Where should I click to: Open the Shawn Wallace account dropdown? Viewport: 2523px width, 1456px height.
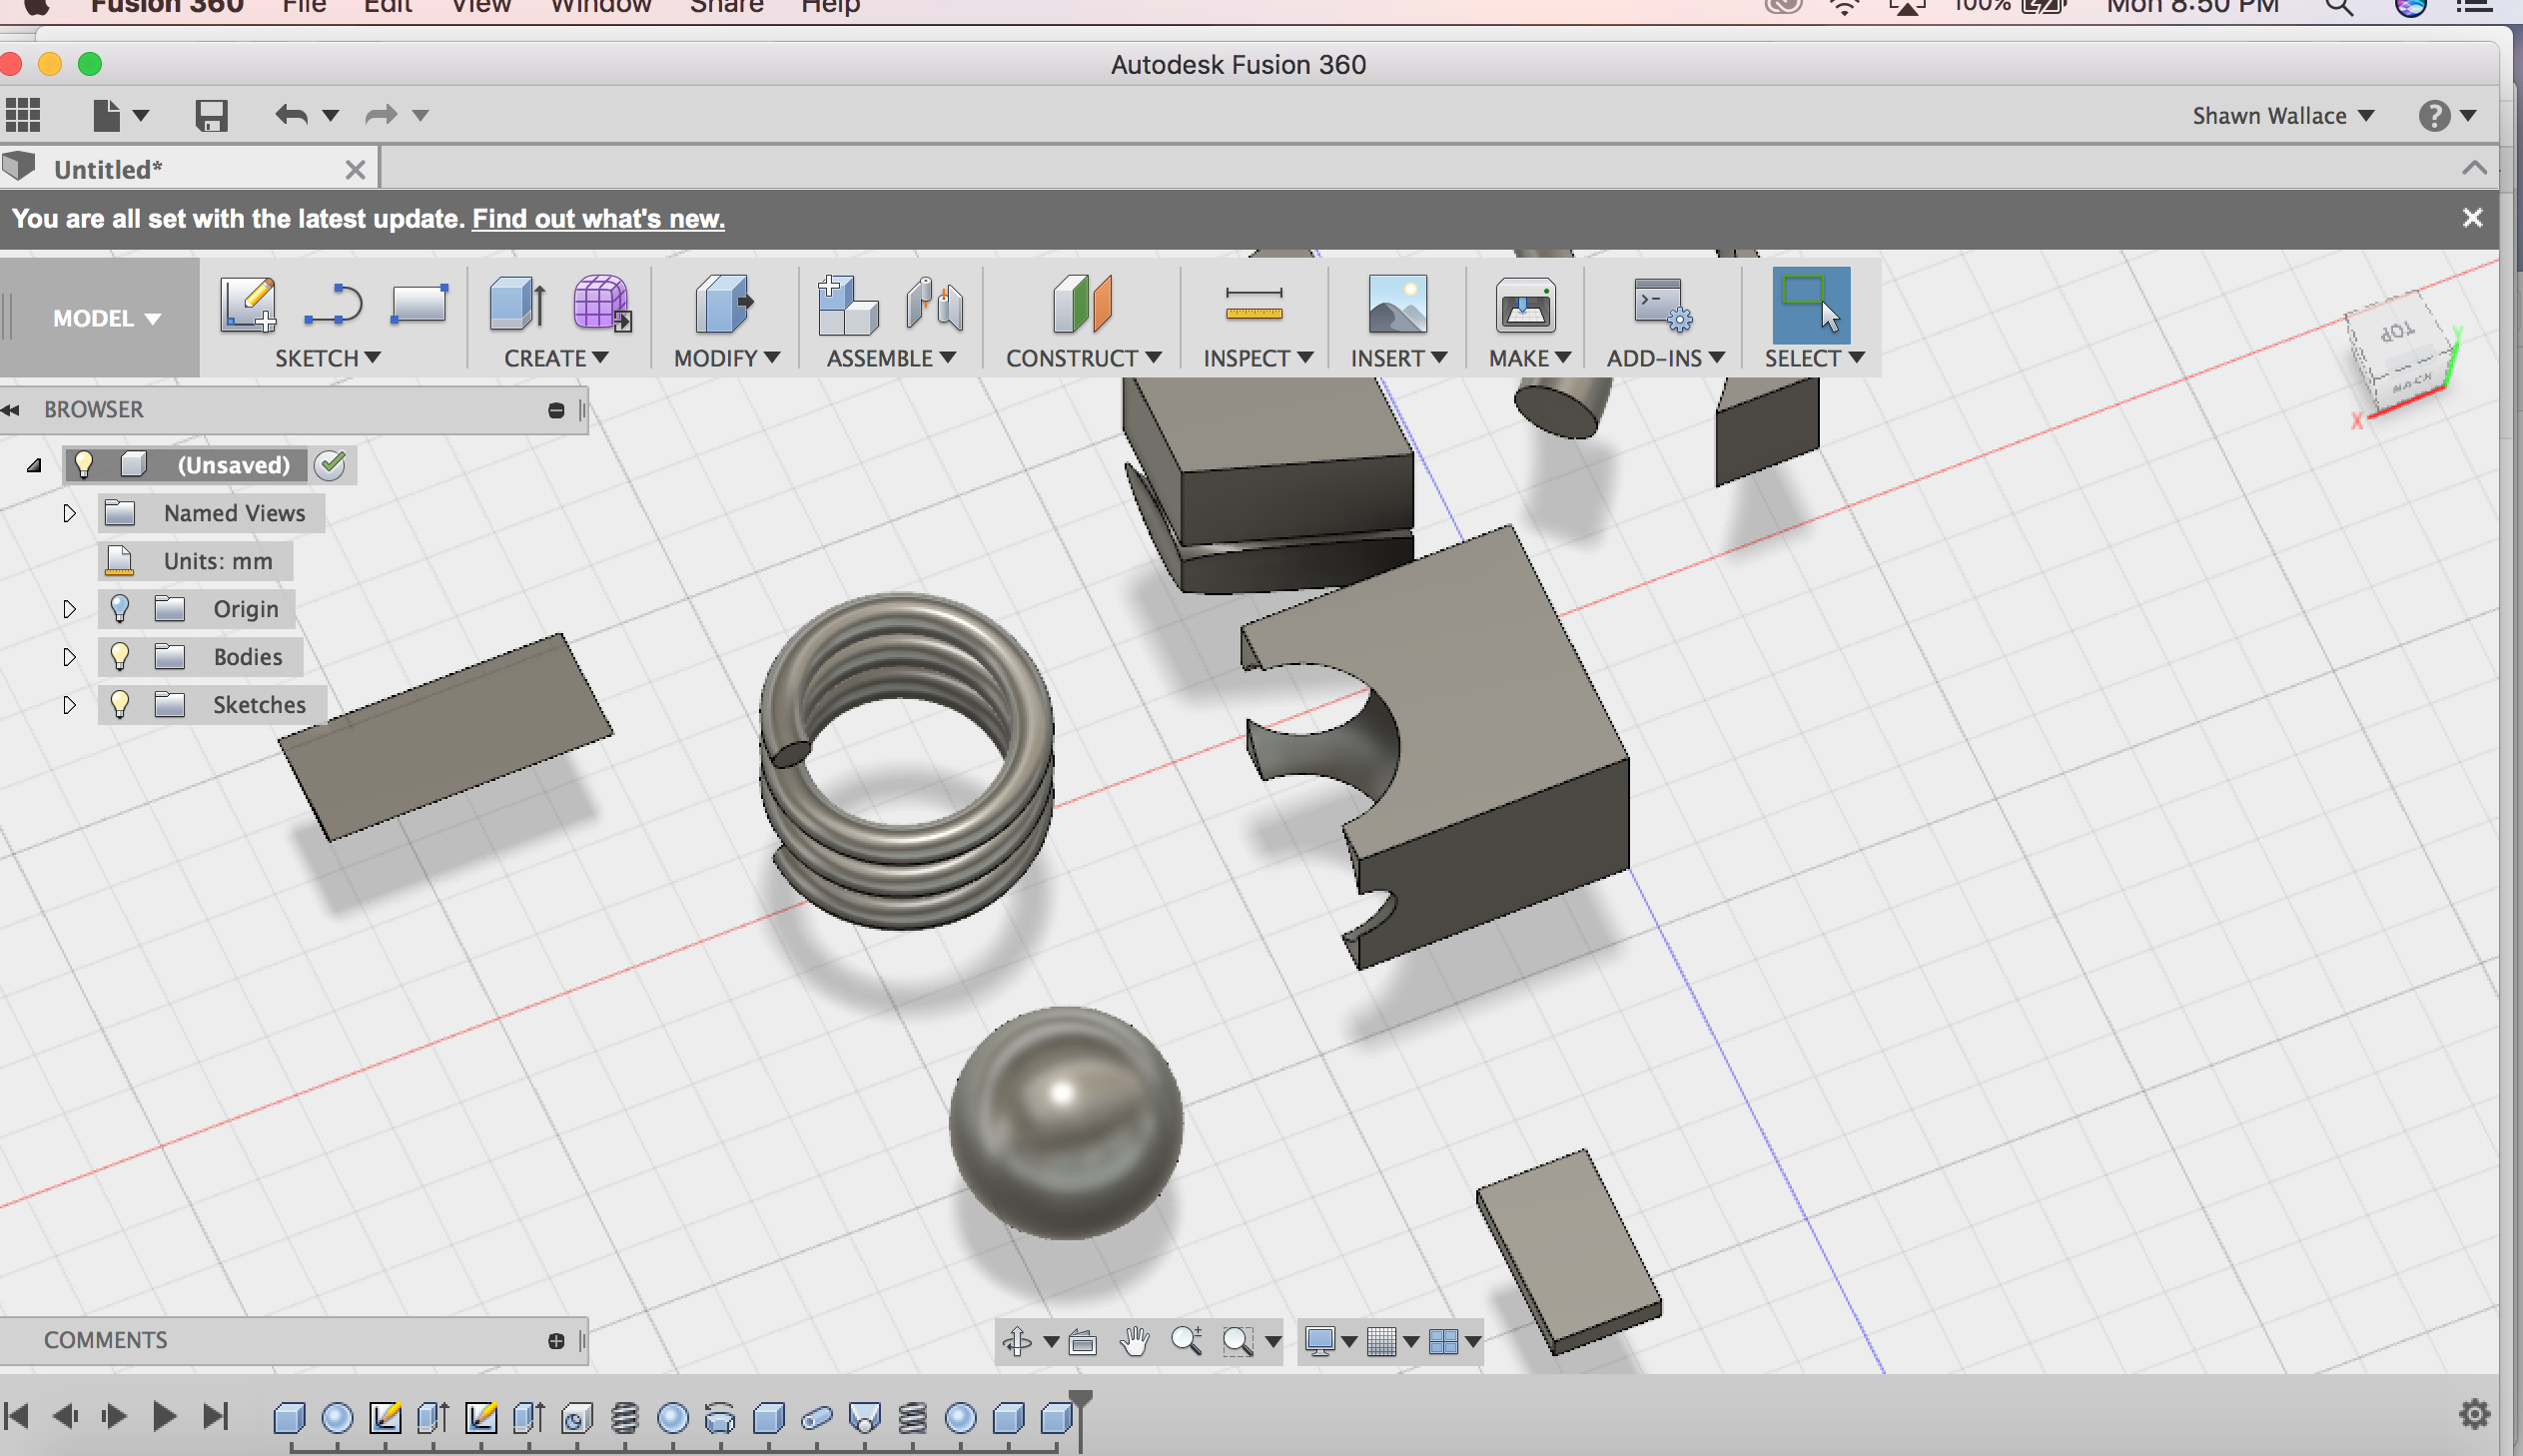coord(2283,116)
